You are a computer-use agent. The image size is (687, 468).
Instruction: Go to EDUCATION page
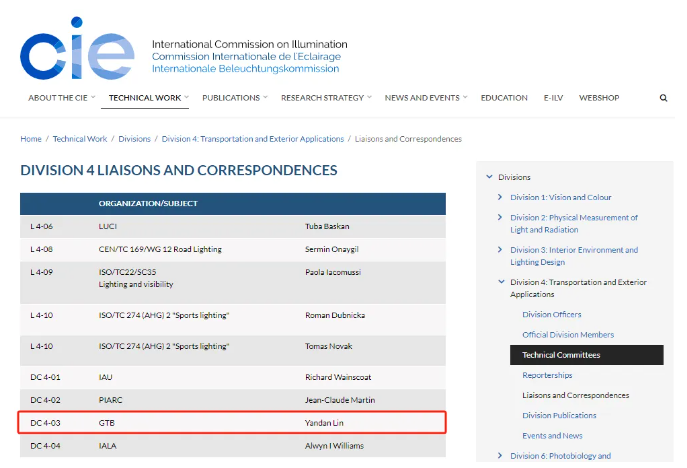[x=504, y=98]
